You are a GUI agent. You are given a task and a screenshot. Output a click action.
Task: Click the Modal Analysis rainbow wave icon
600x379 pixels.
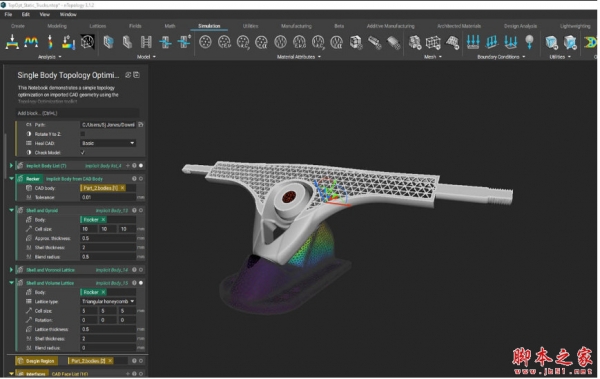tap(31, 41)
